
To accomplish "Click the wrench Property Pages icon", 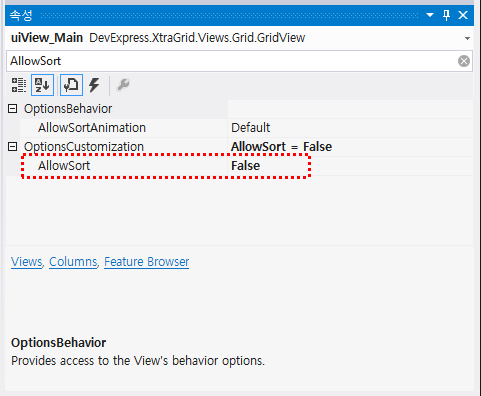I will (x=123, y=85).
